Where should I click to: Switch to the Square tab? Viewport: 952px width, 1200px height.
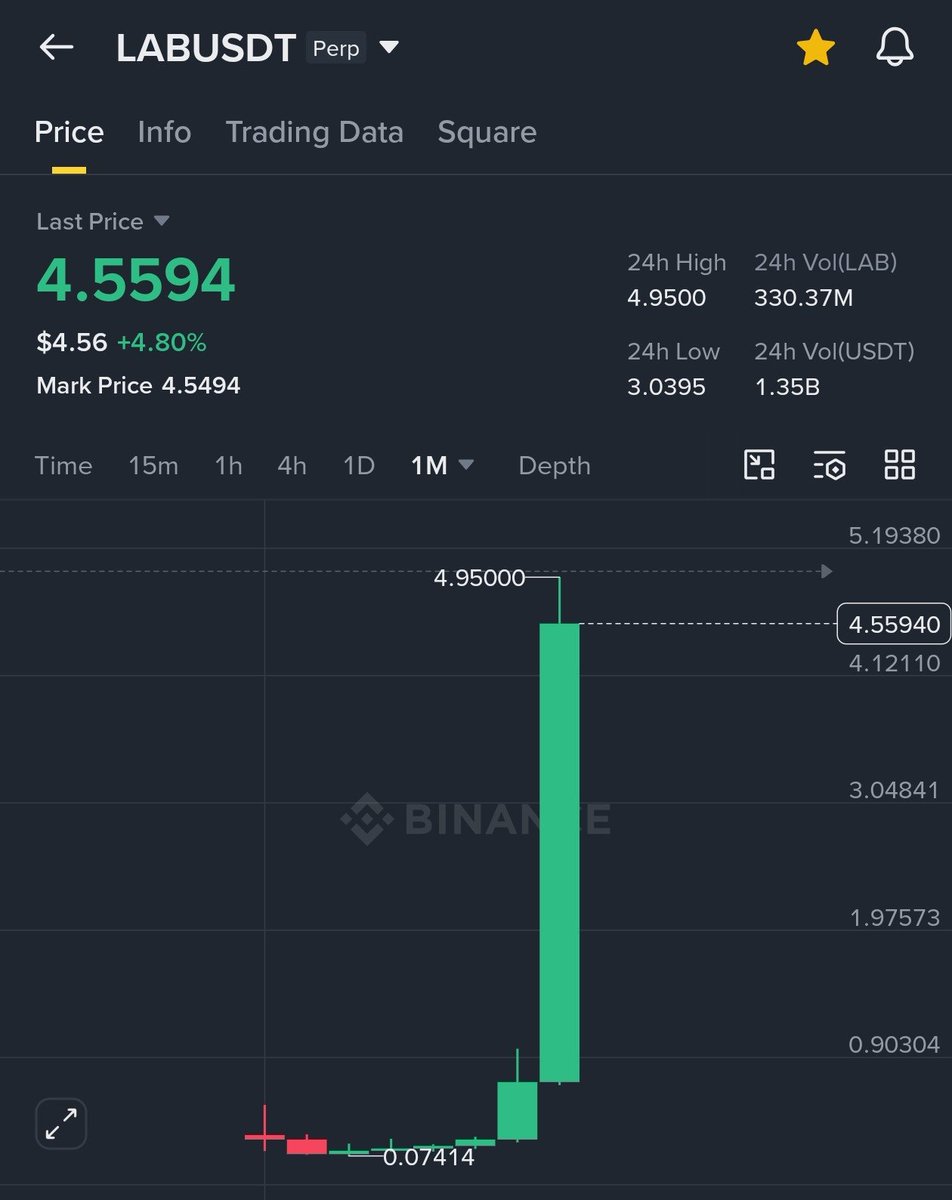(x=487, y=132)
